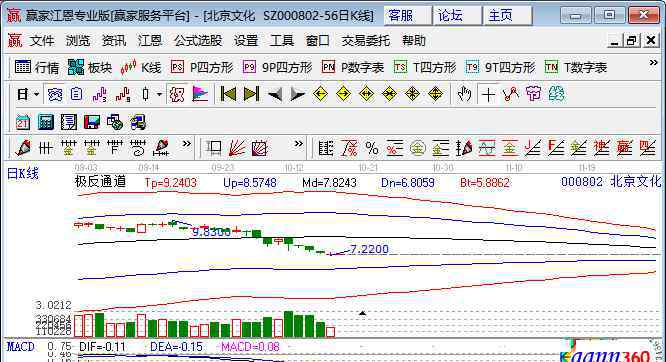Open the calendar 21 icon

pos(23,122)
